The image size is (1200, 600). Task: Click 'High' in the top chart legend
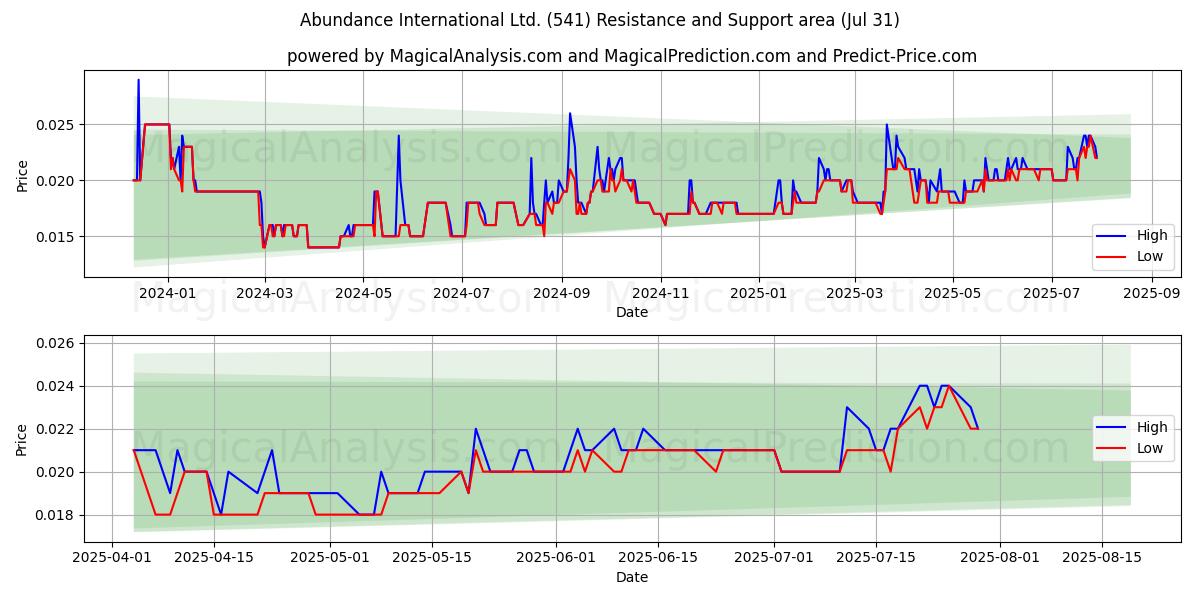(1152, 236)
